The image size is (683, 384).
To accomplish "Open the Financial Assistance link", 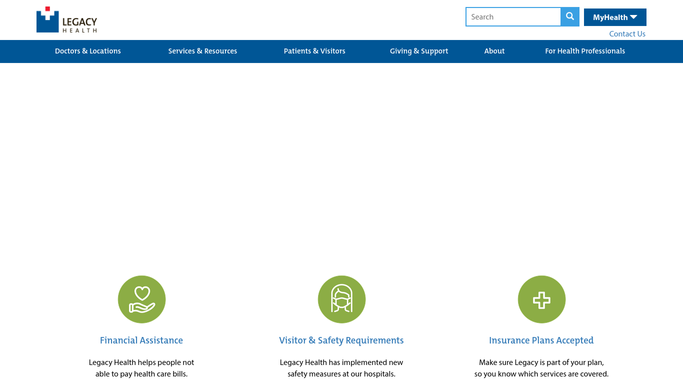I will (x=141, y=340).
